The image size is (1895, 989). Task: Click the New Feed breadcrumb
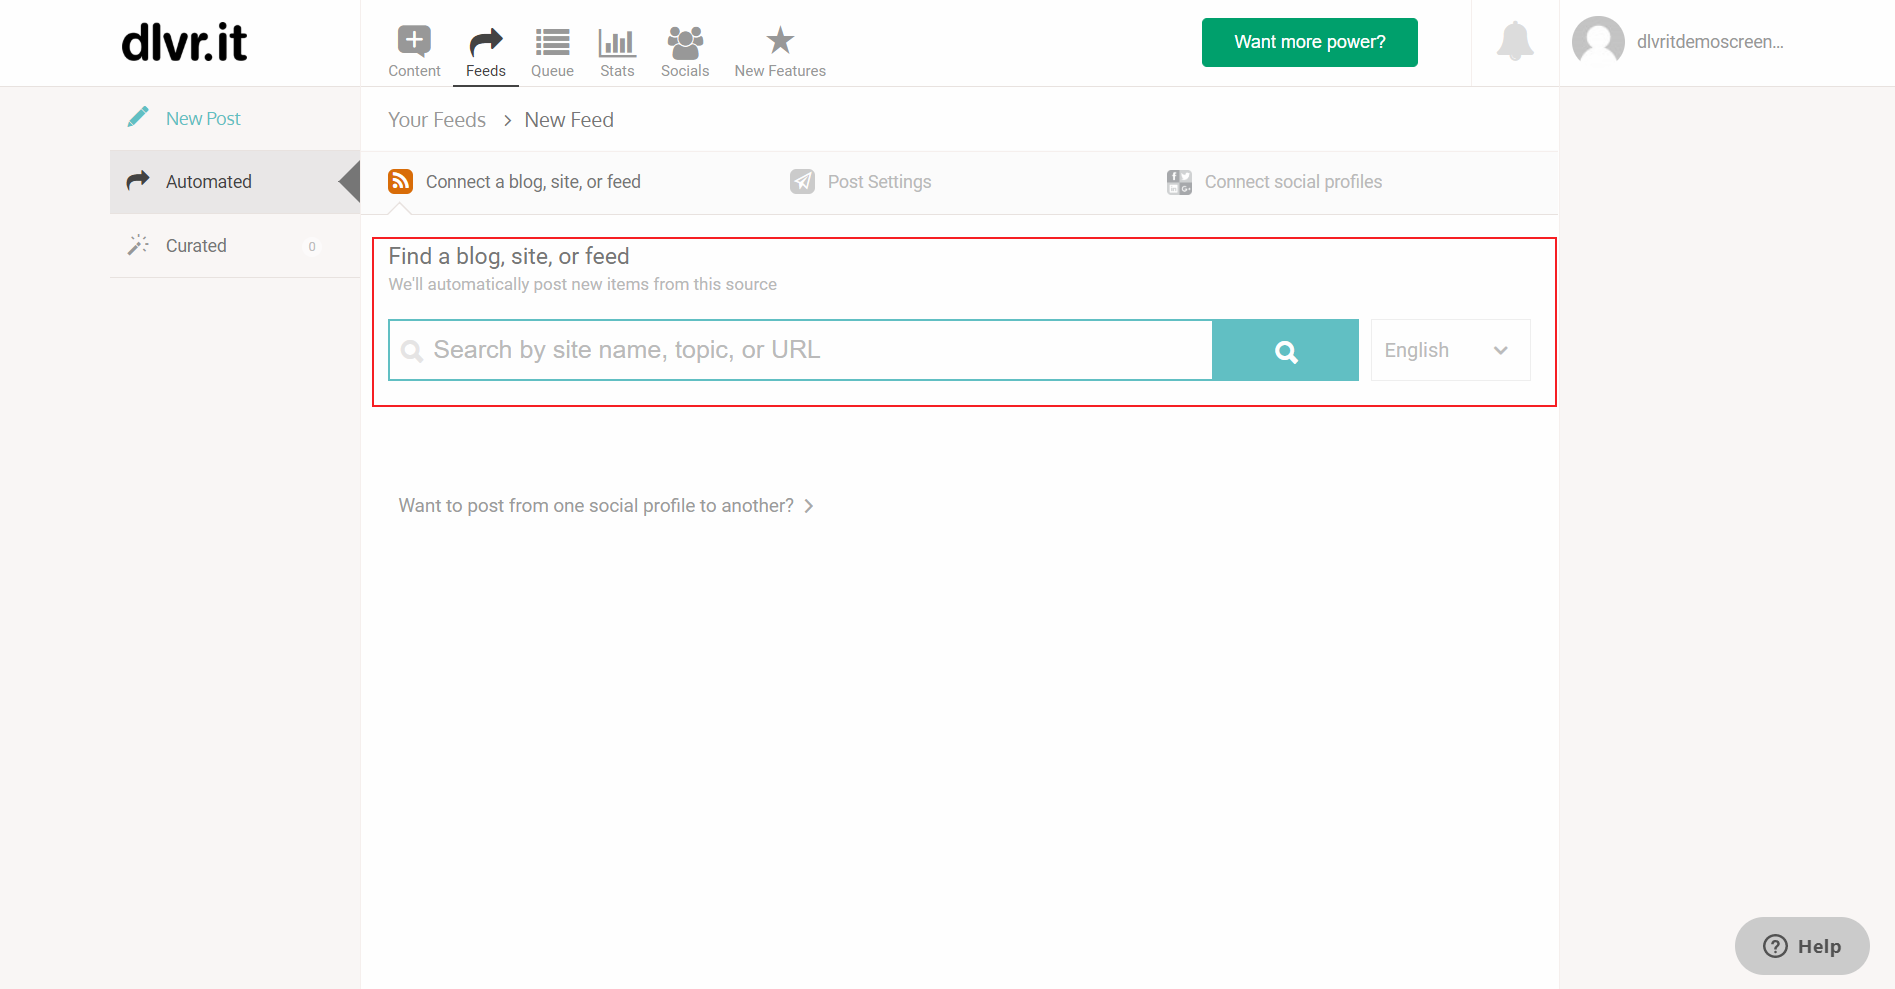569,120
